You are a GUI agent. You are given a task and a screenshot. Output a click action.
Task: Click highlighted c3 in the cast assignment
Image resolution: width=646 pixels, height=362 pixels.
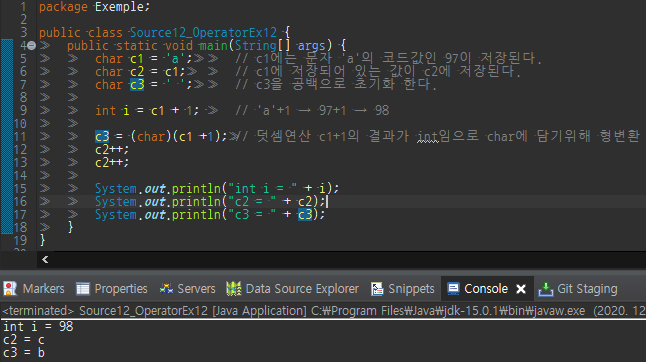[x=102, y=136]
